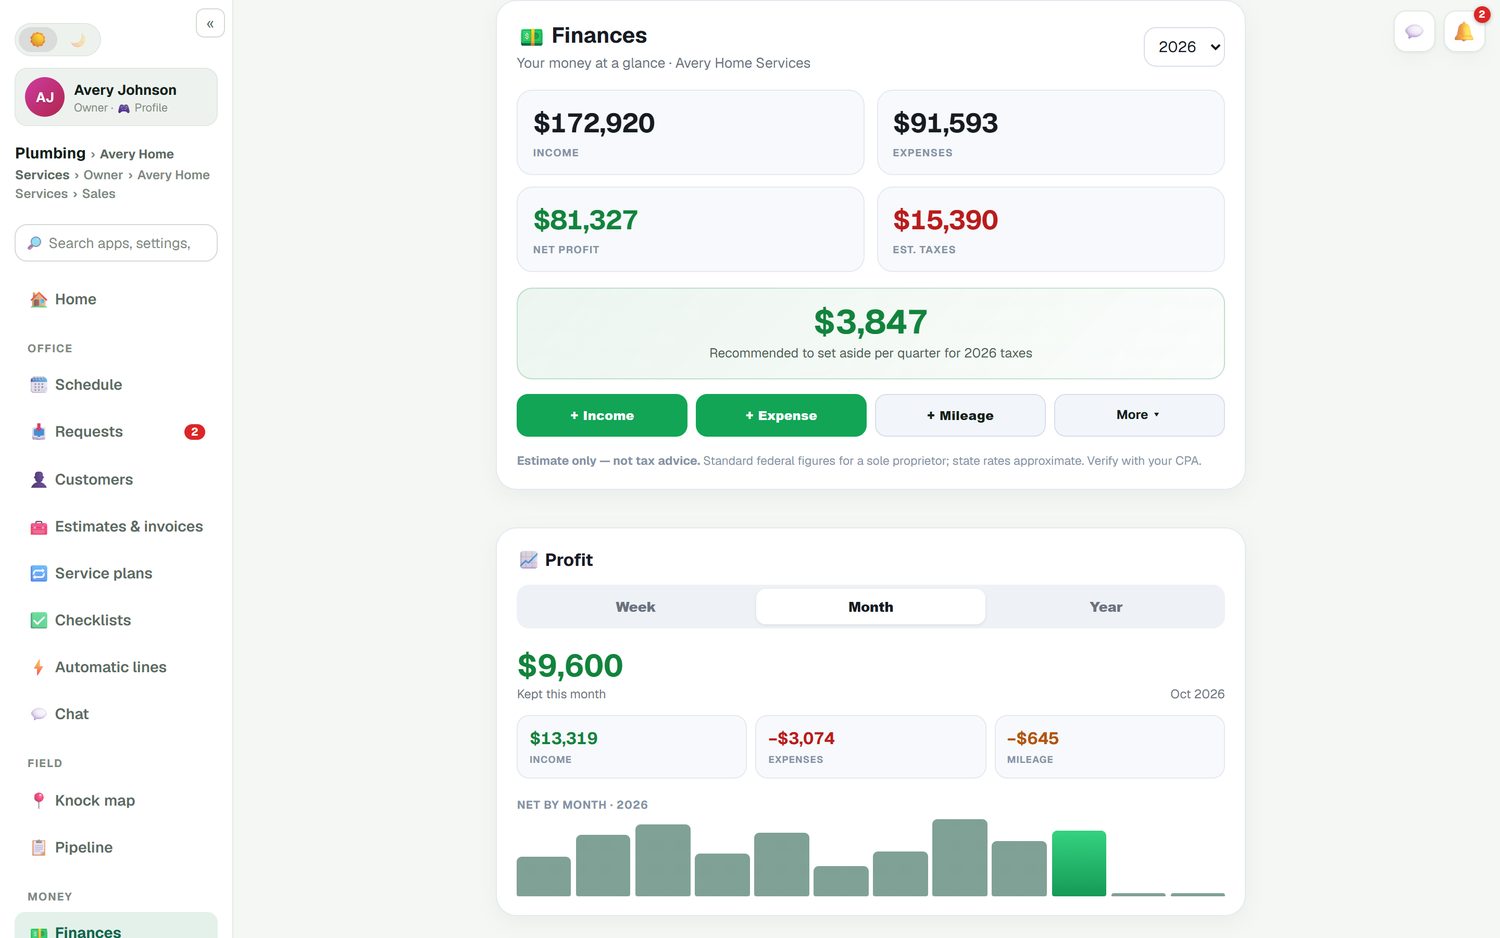Click the -$645 Mileage tile
The height and width of the screenshot is (938, 1500).
[x=1109, y=747]
